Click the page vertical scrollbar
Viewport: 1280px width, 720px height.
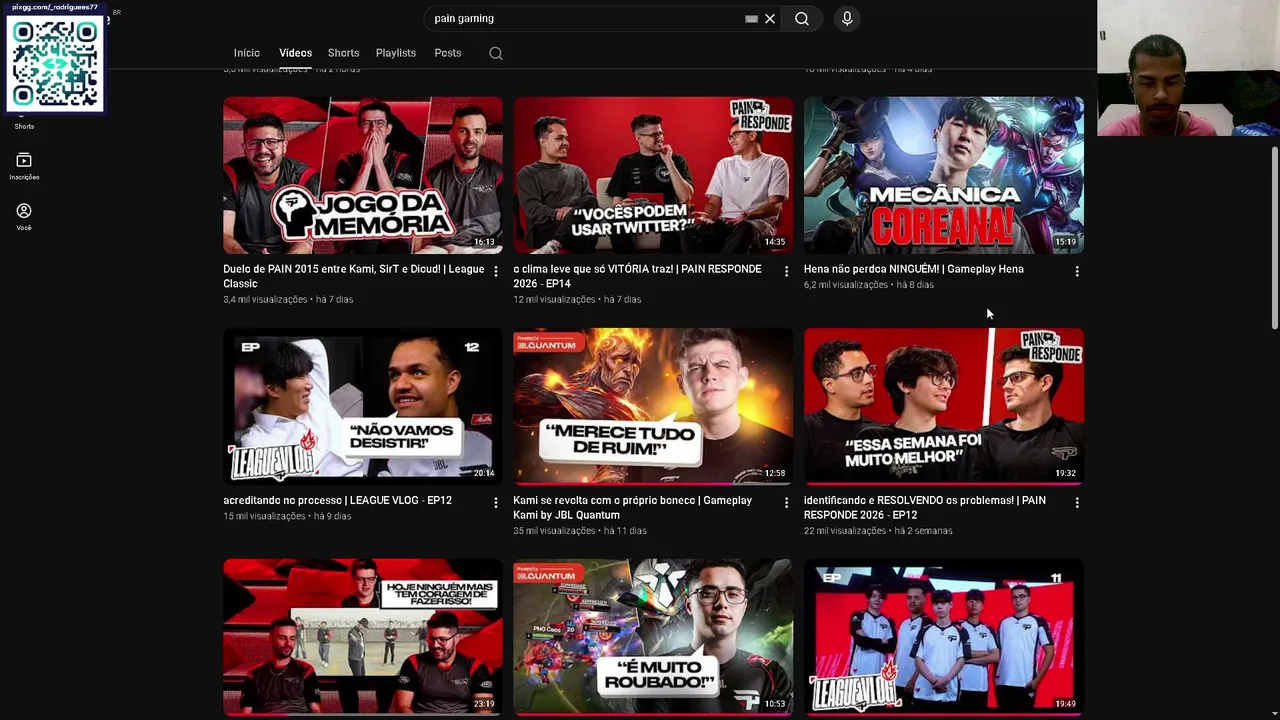[x=1274, y=238]
